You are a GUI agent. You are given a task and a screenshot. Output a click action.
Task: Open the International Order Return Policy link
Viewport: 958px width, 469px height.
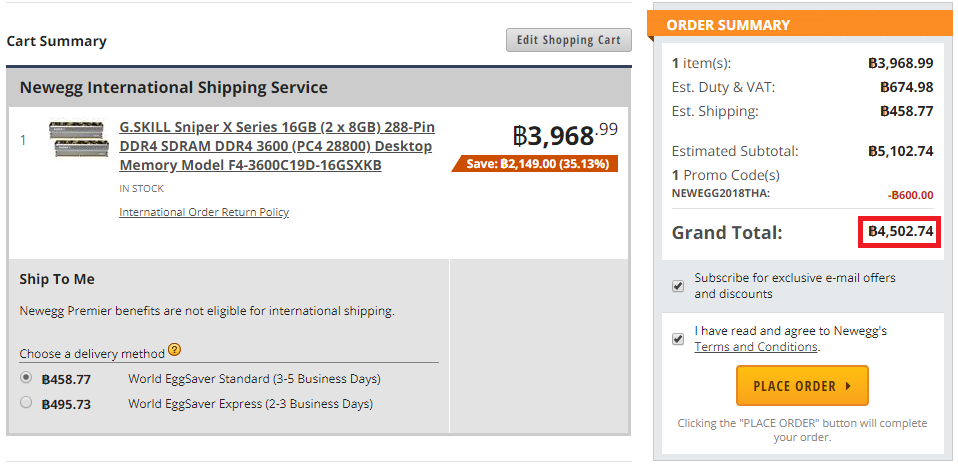(x=204, y=212)
